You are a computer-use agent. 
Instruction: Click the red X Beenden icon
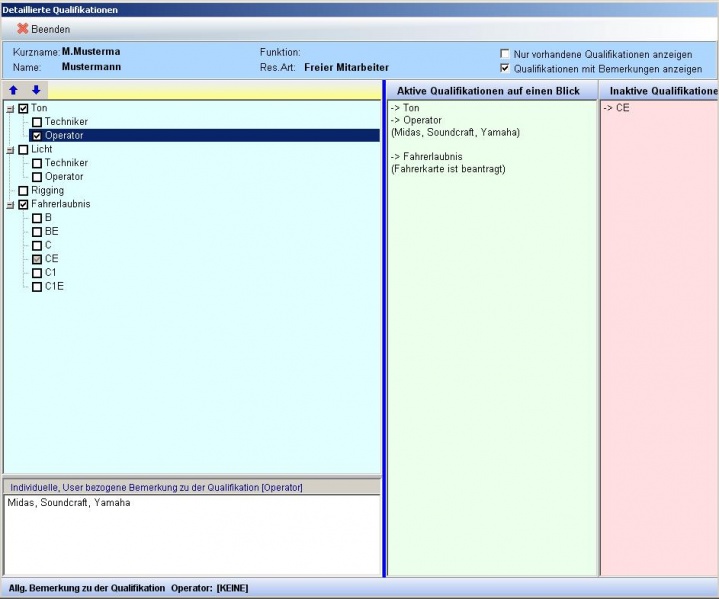pos(22,28)
